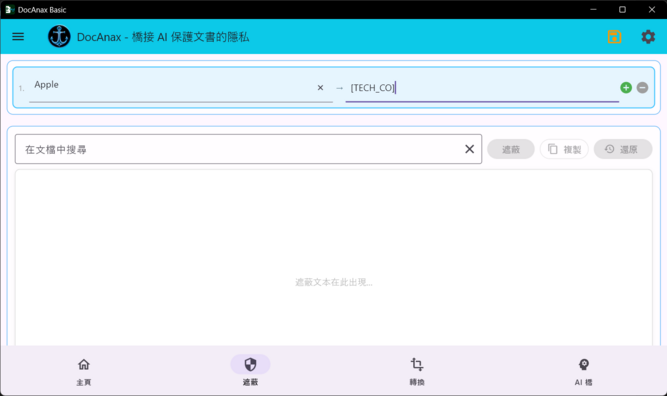
Task: Click the 遮蔽 mask button
Action: 510,149
